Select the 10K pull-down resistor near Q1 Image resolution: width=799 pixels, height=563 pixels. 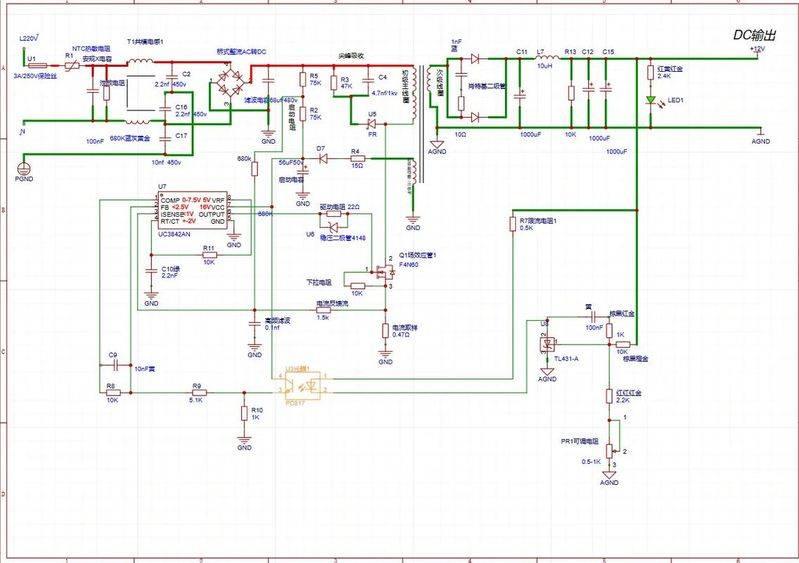(358, 286)
